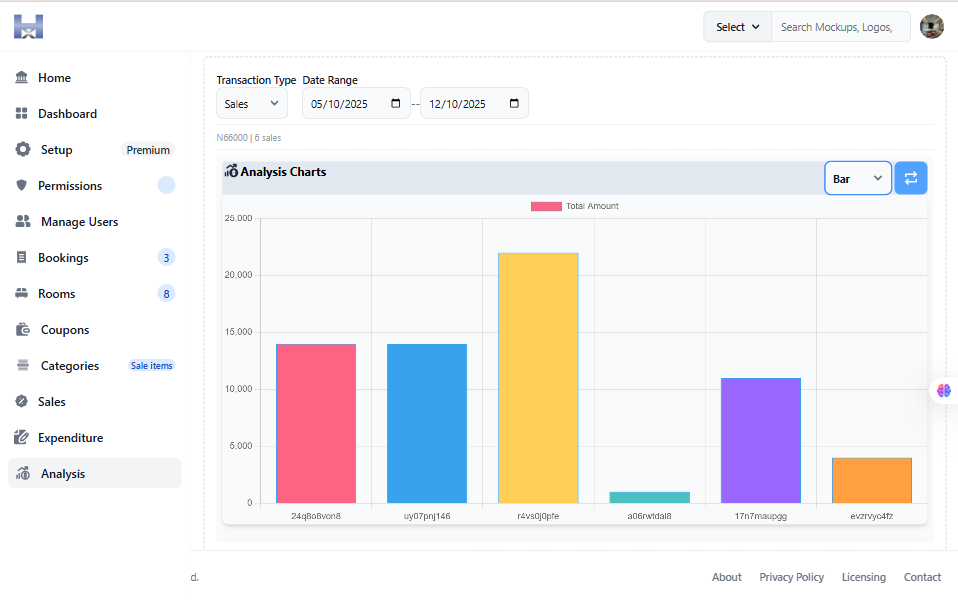Click the Setup gear icon

click(23, 150)
